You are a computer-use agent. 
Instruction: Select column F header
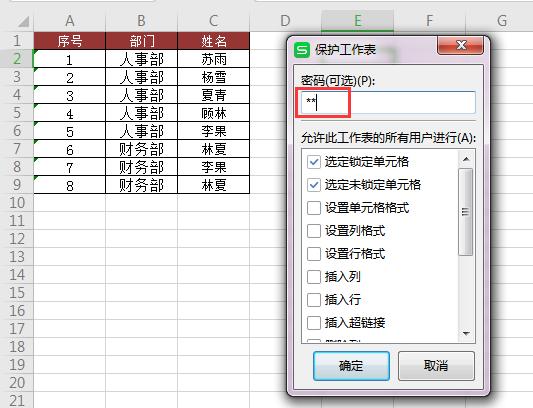coord(429,21)
